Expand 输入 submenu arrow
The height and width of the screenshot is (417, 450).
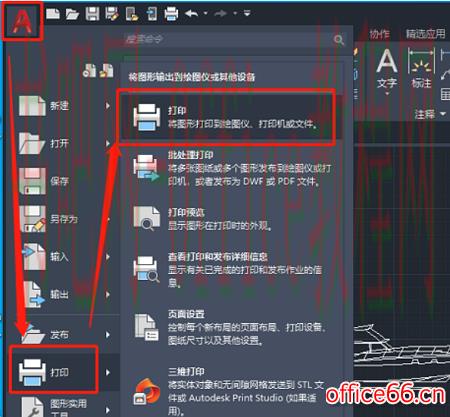click(108, 257)
